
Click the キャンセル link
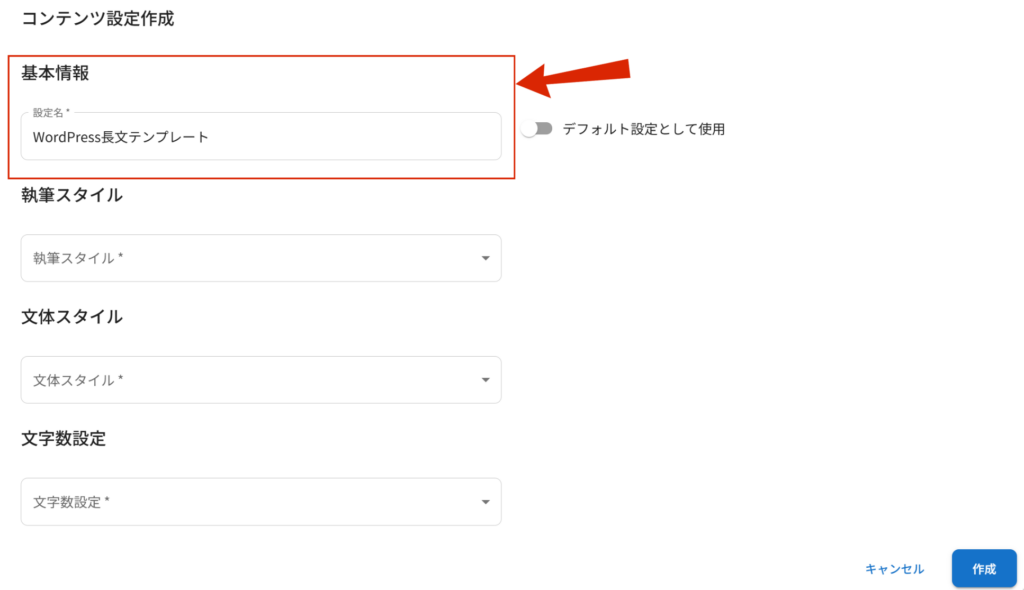[894, 569]
